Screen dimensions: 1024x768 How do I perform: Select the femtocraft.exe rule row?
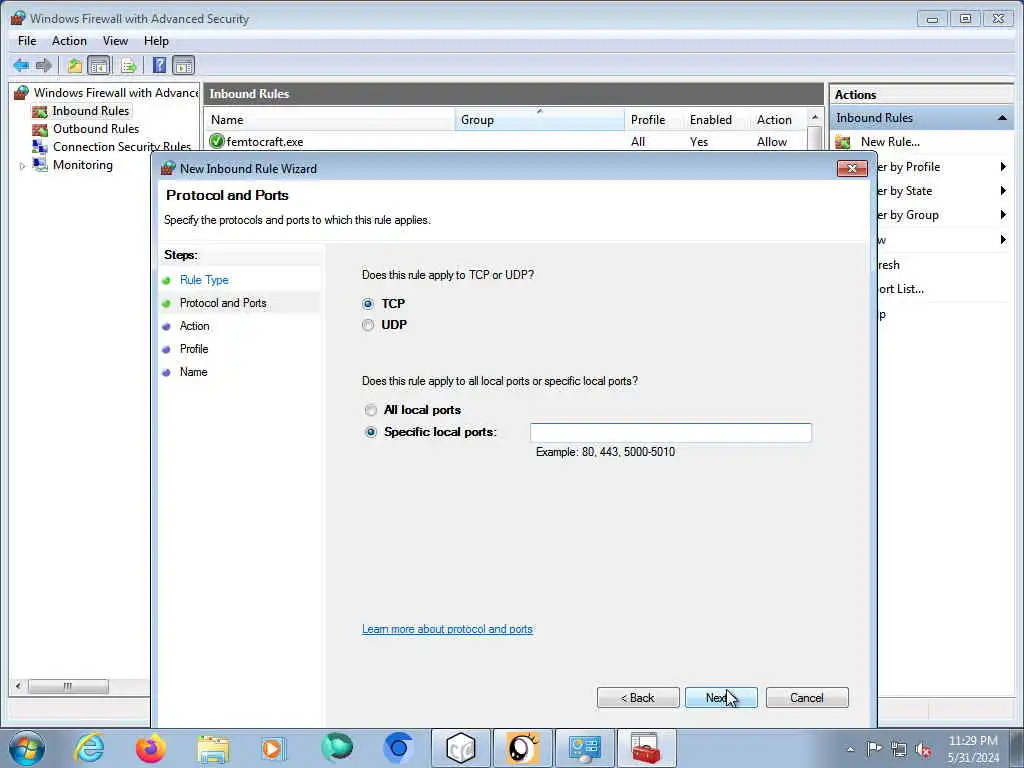click(x=506, y=142)
